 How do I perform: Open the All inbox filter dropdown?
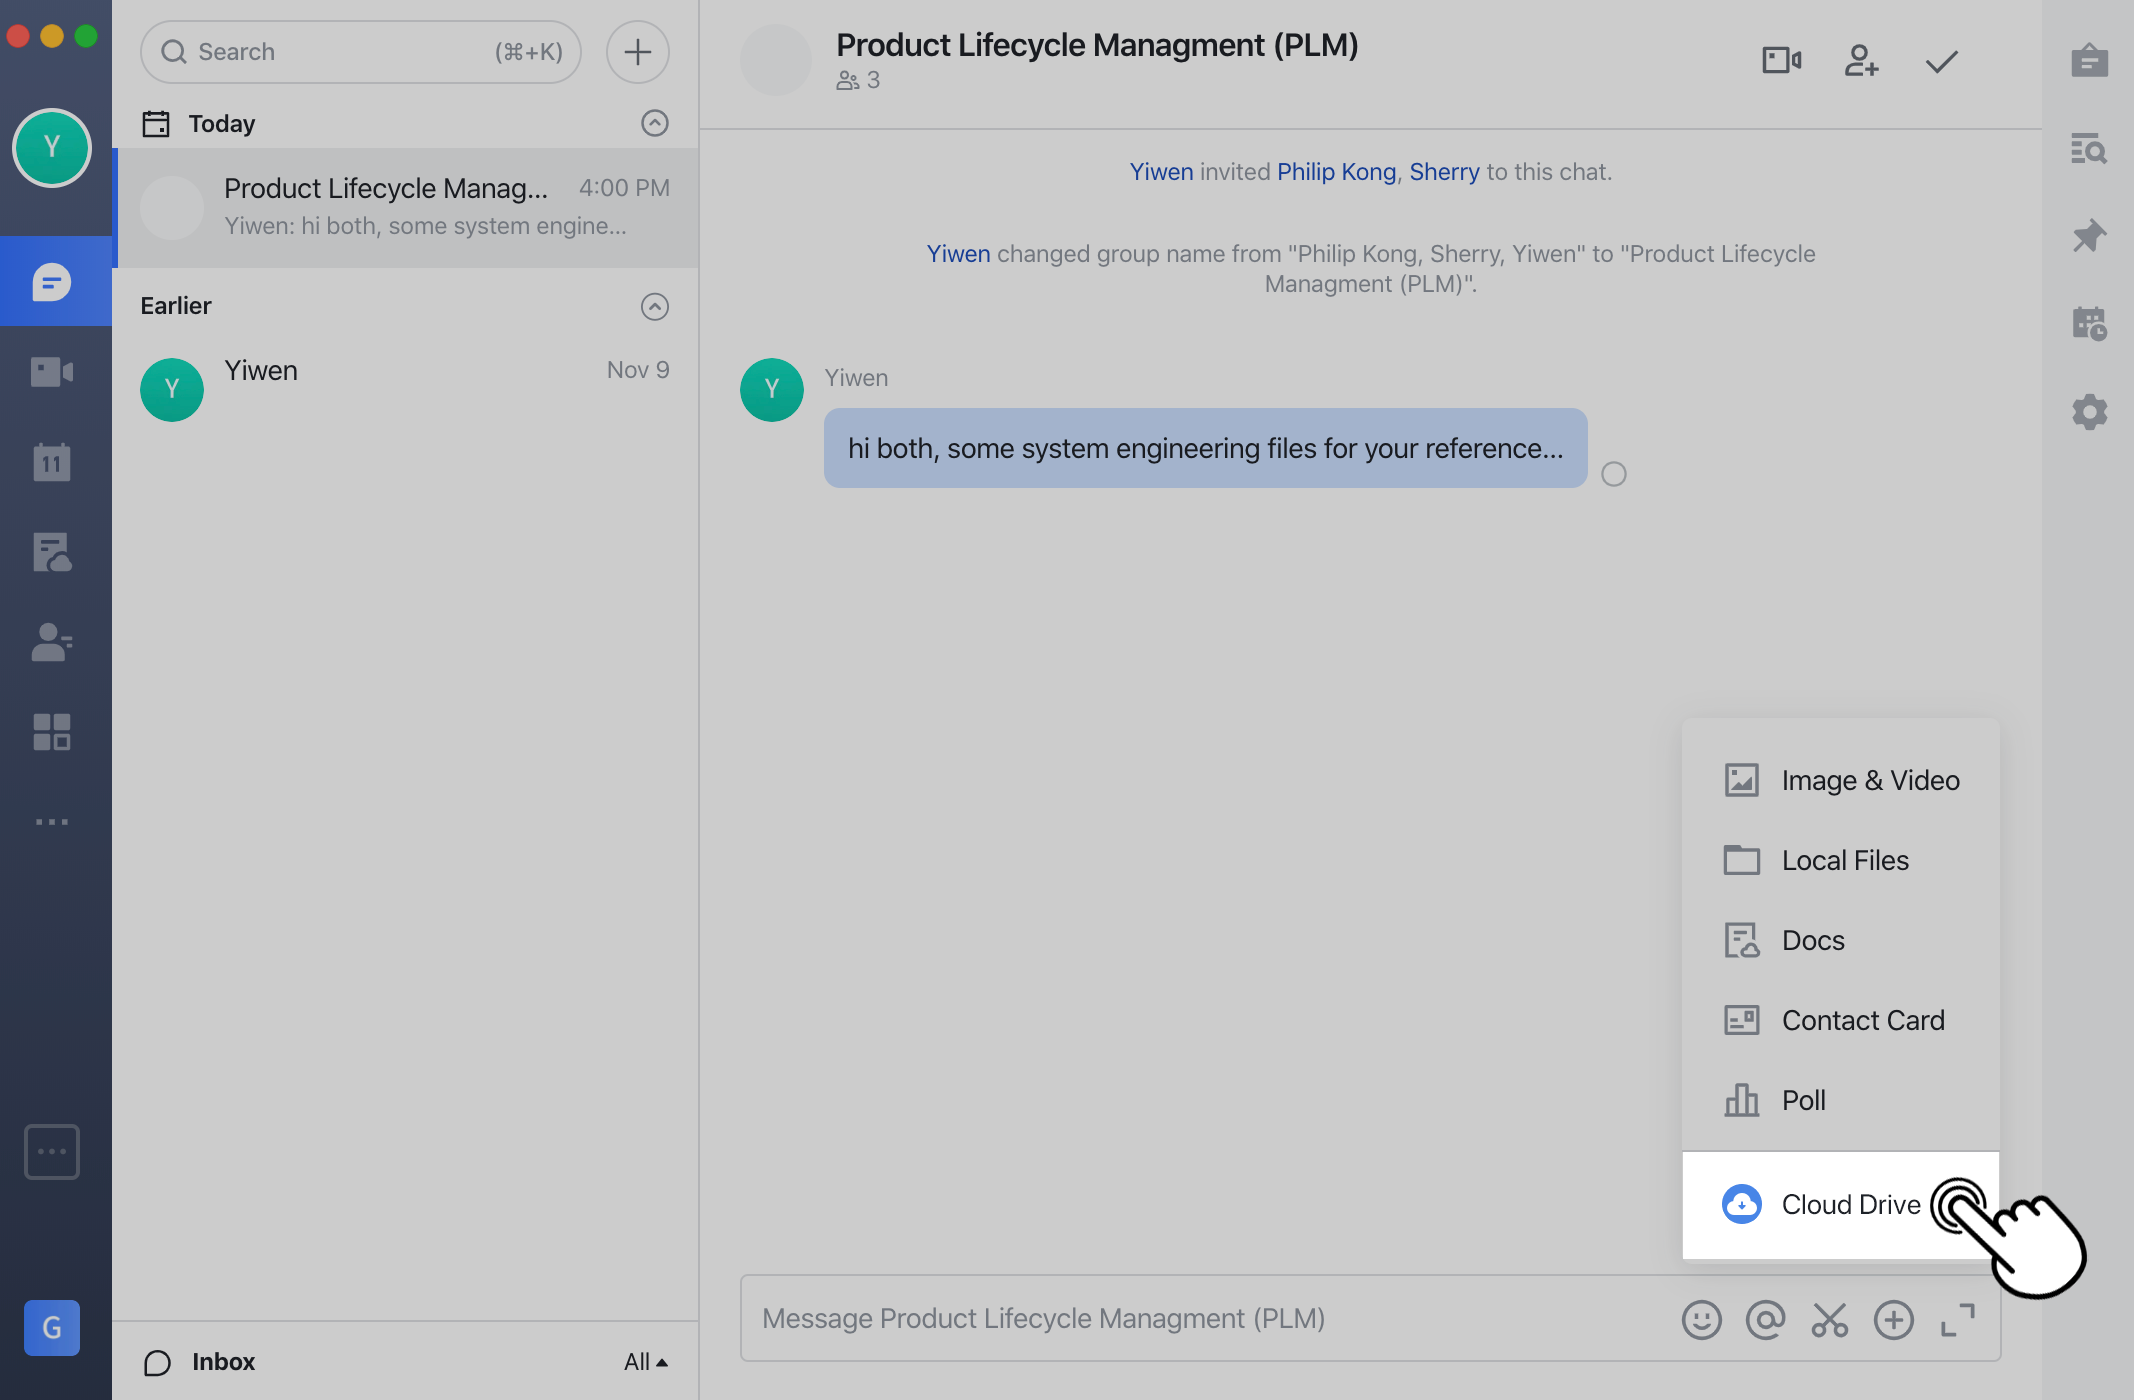point(645,1361)
